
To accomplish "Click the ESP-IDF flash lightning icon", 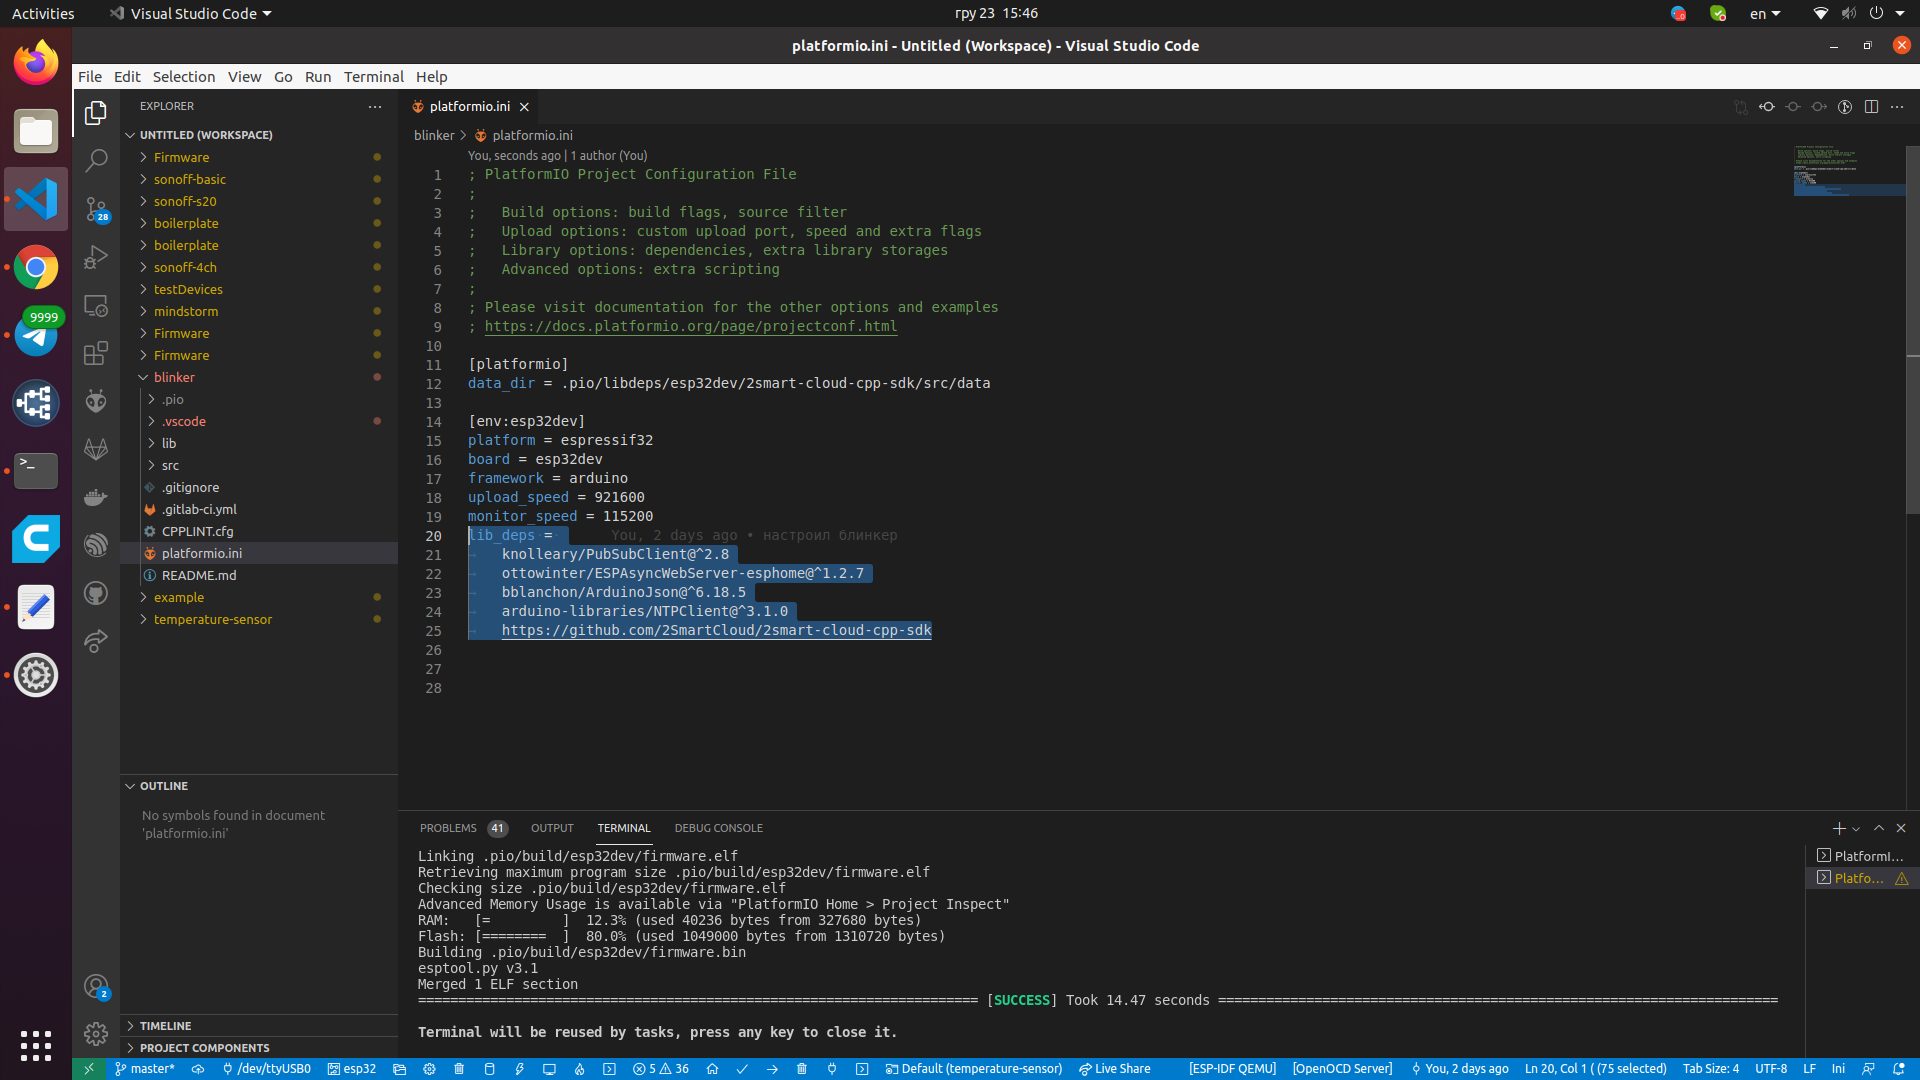I will coord(519,1069).
